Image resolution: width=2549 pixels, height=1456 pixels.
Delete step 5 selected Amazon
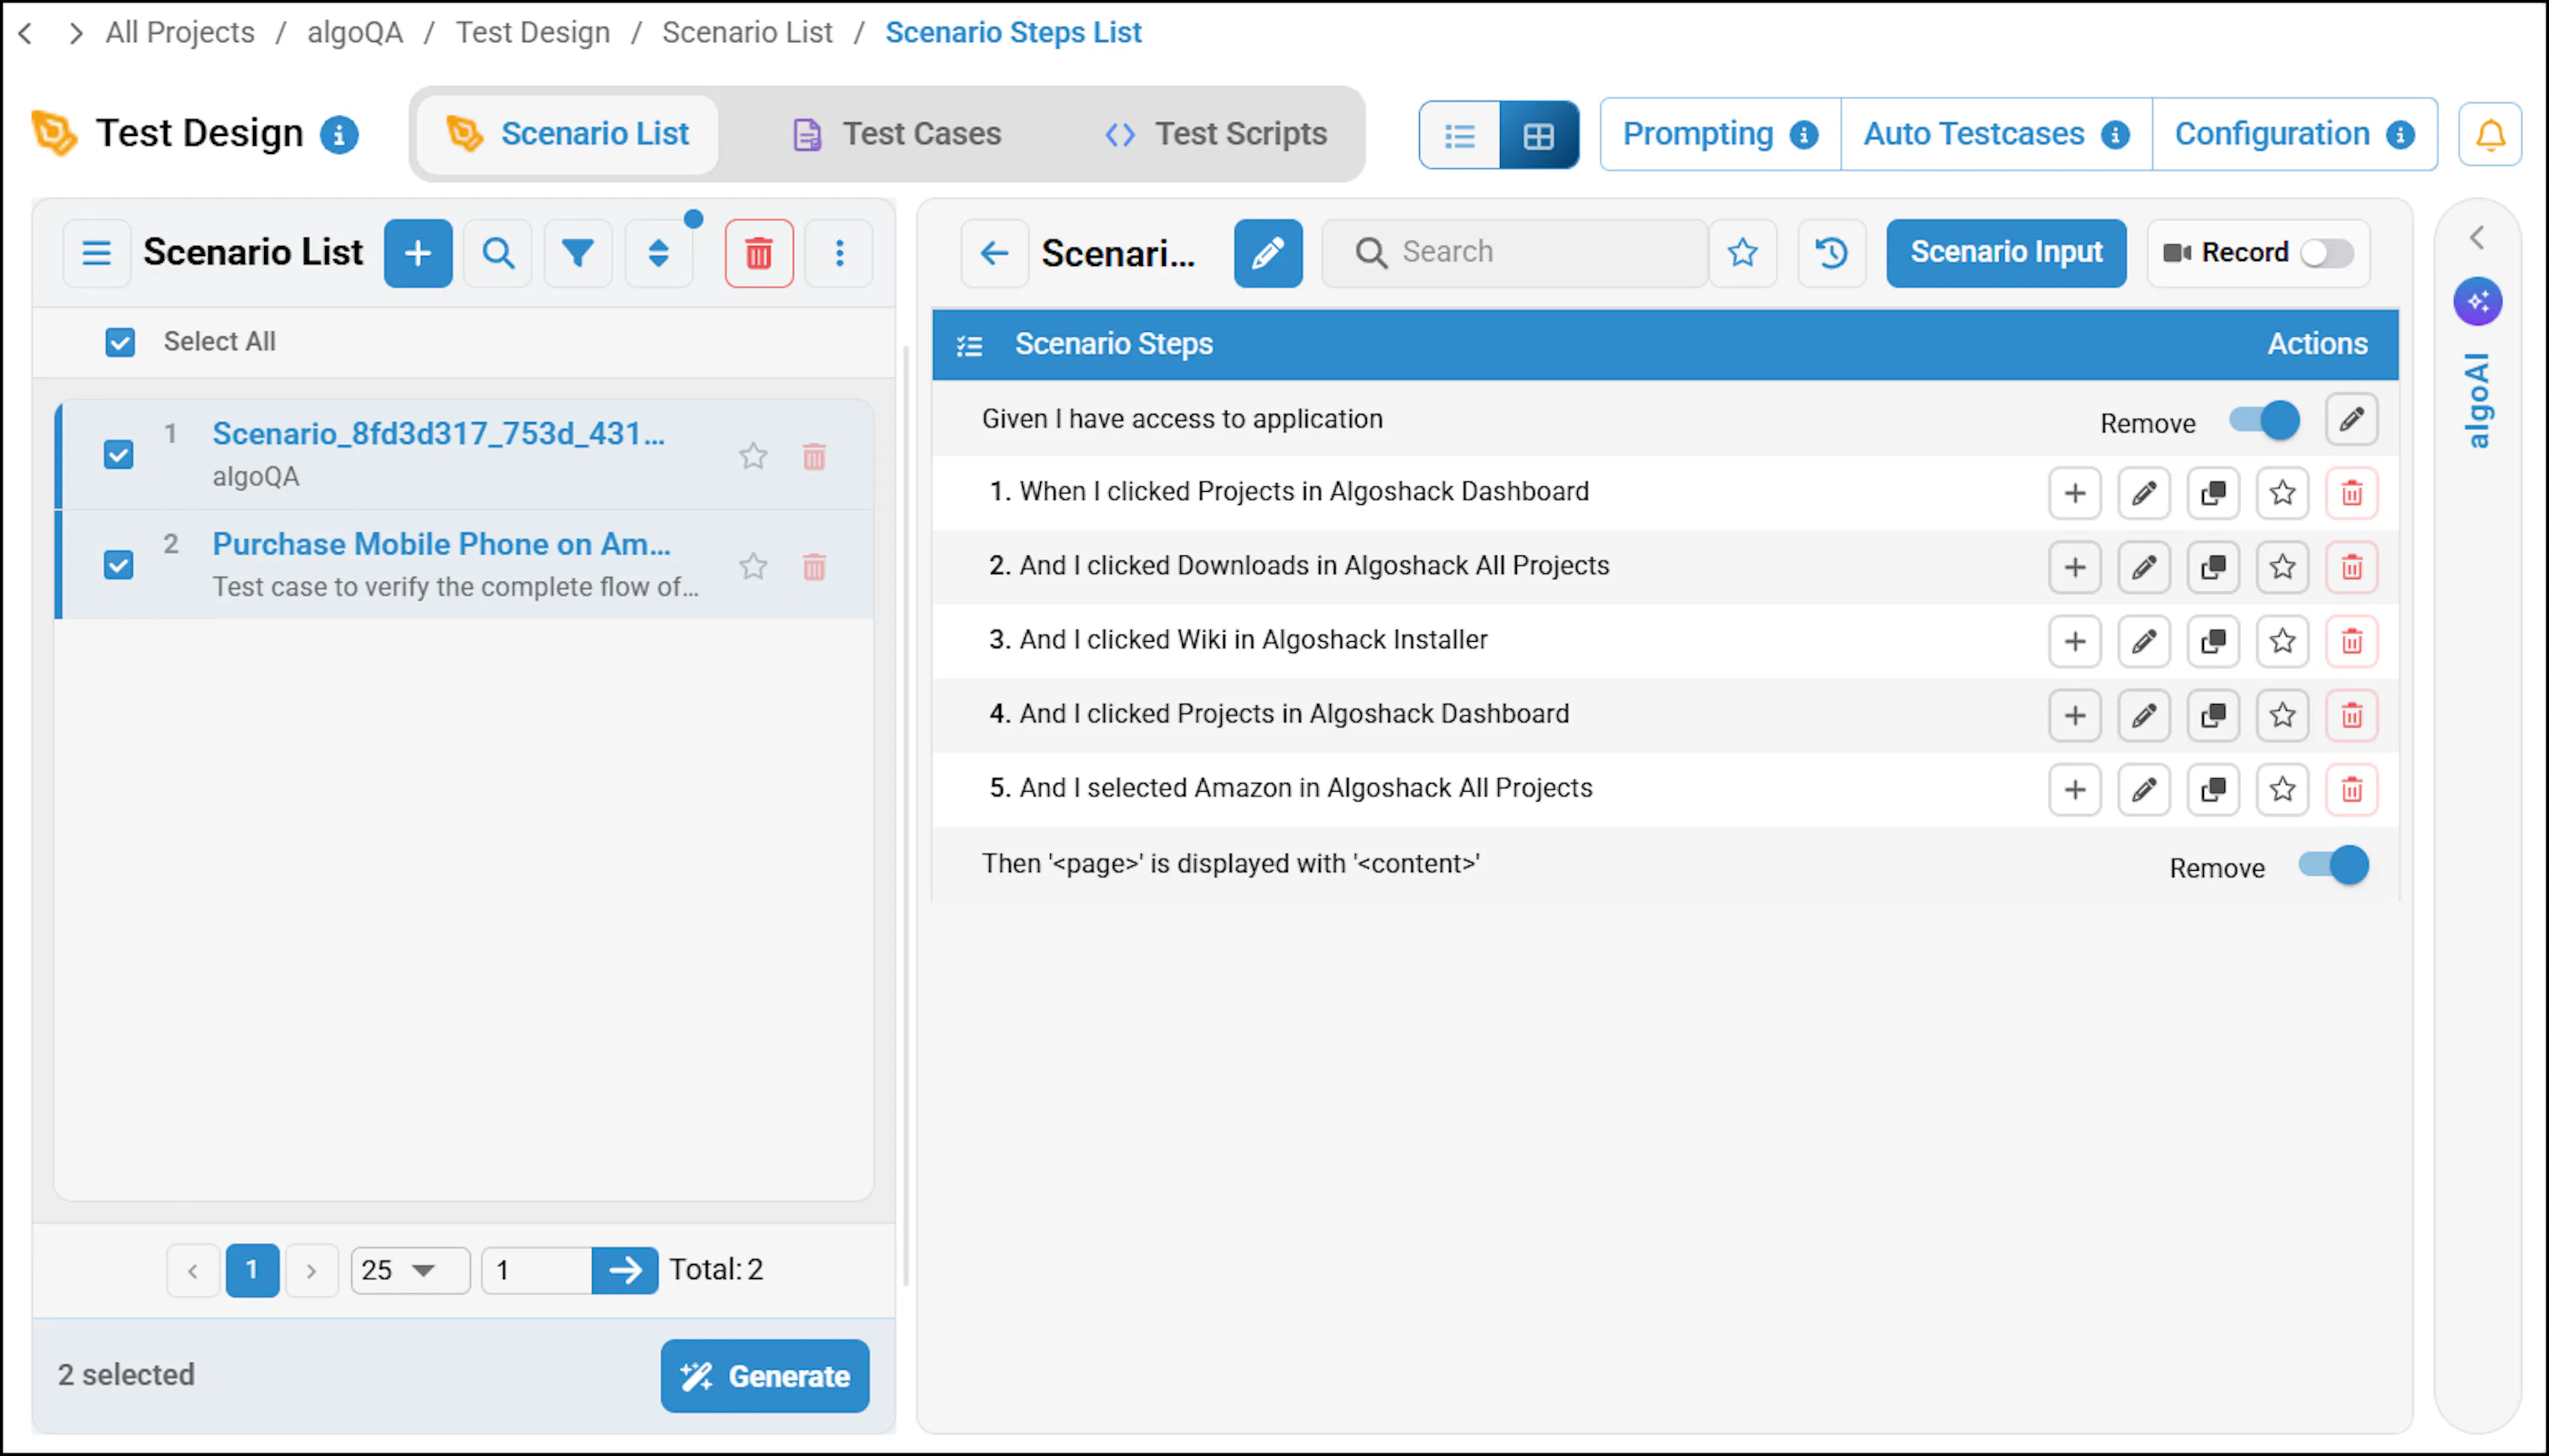coord(2351,789)
